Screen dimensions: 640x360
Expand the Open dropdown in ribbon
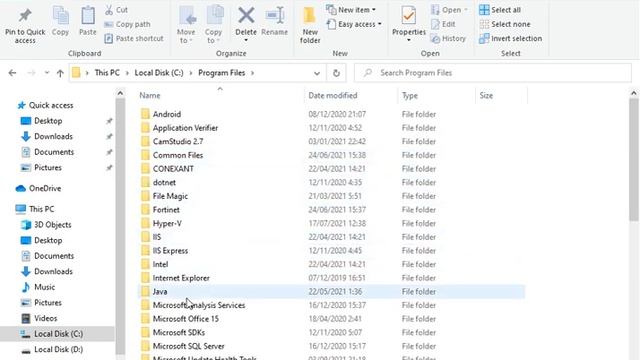pyautogui.click(x=466, y=10)
